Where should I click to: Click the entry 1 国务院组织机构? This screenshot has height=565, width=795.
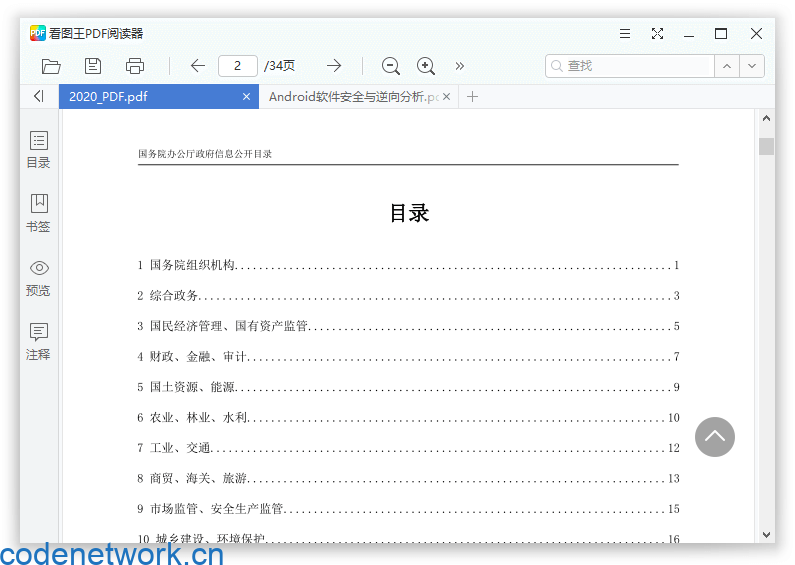click(408, 265)
